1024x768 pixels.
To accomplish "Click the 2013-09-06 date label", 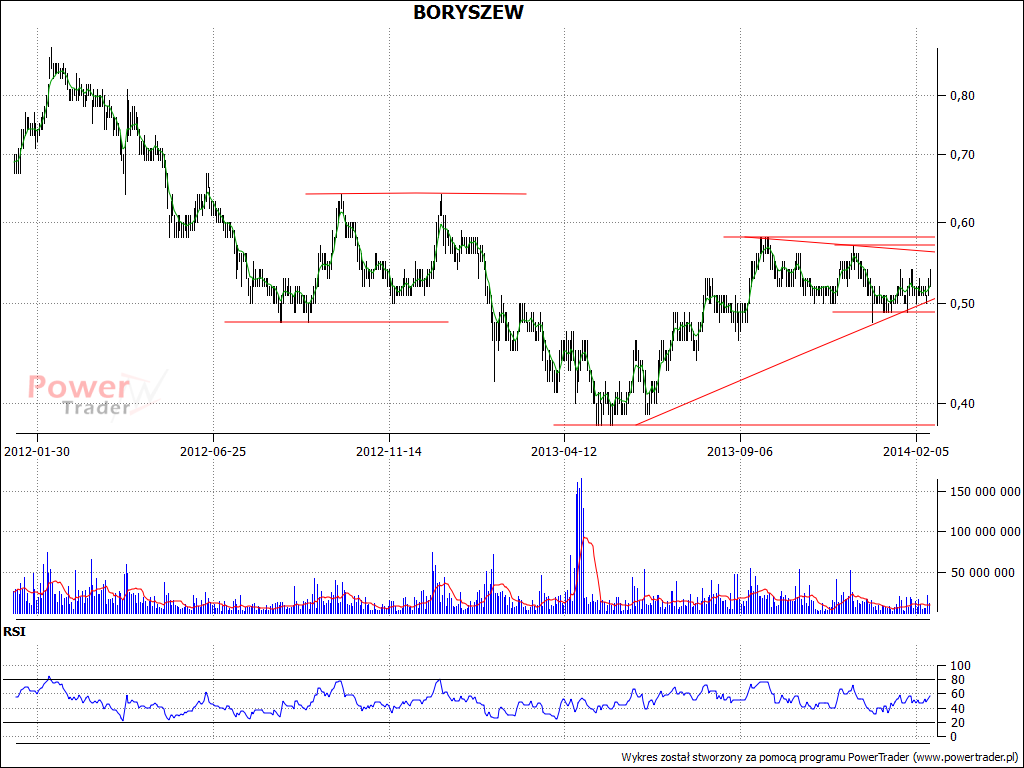I will 741,451.
